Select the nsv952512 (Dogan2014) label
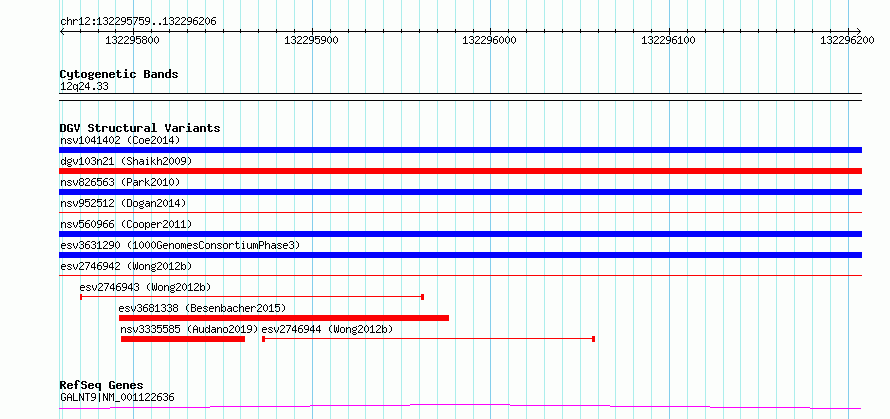Image resolution: width=890 pixels, height=419 pixels. pyautogui.click(x=123, y=203)
